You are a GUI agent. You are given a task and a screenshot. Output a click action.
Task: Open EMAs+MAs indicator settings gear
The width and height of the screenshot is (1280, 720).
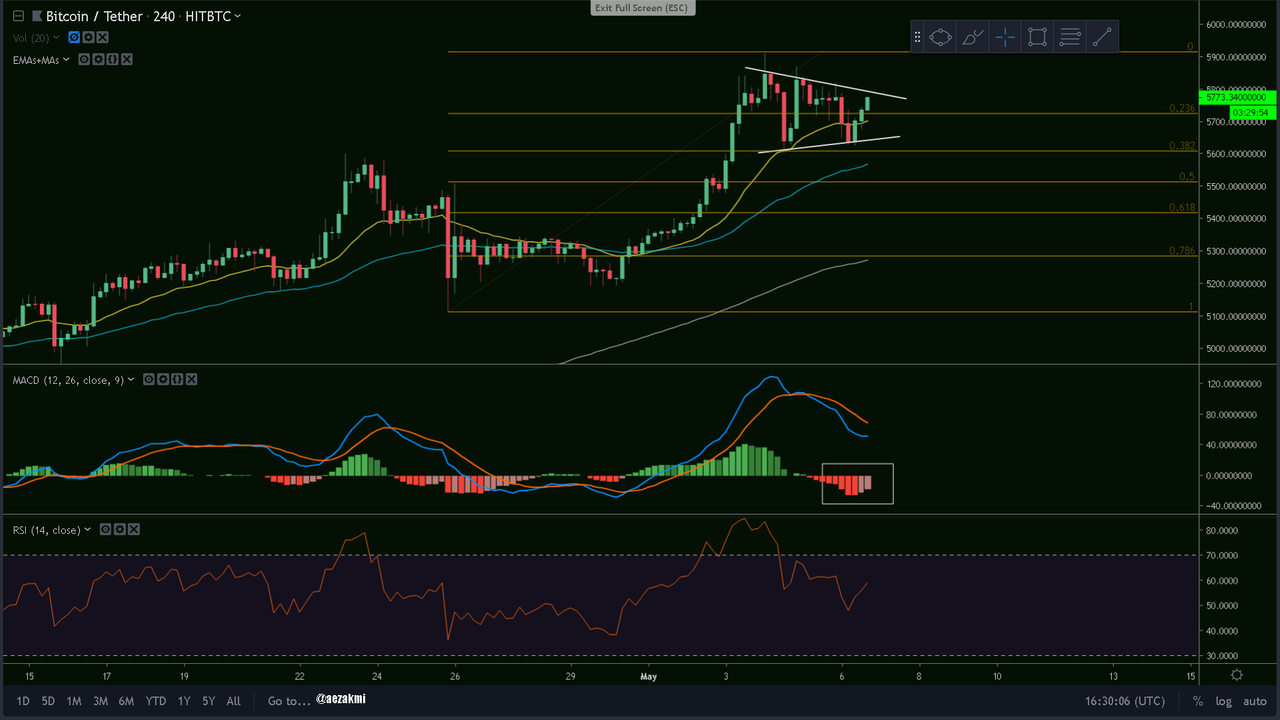click(98, 60)
